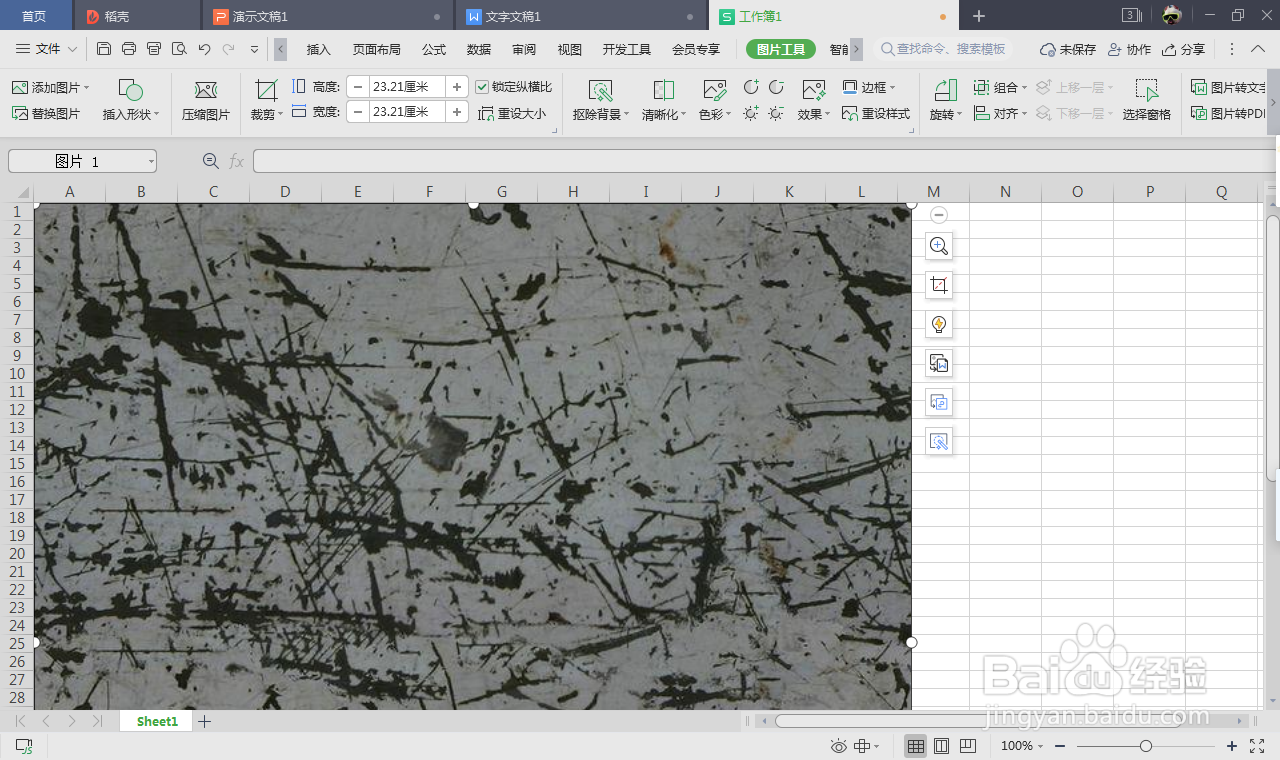Add new sheet with plus button
Screen dimensions: 1280x760
click(205, 721)
